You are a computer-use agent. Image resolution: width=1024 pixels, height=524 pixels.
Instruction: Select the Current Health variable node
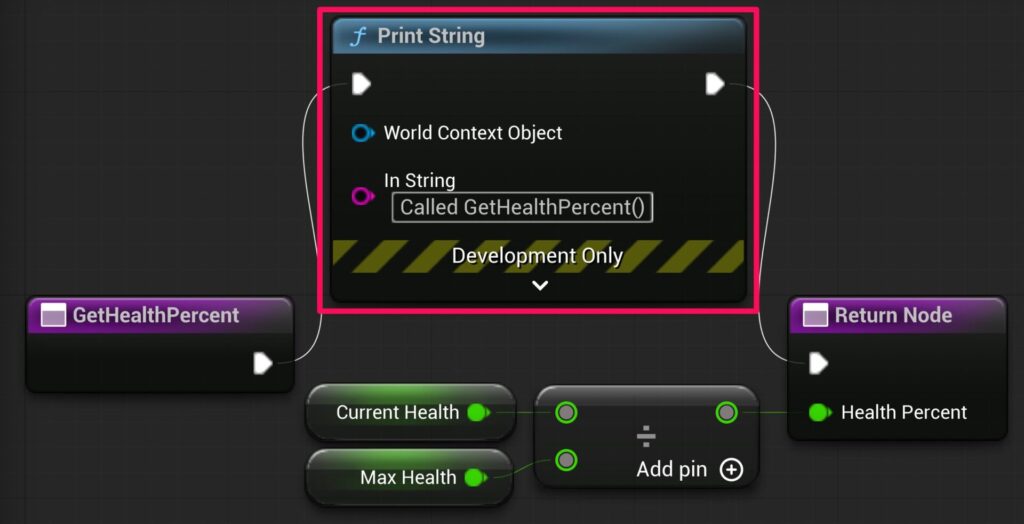pos(410,412)
